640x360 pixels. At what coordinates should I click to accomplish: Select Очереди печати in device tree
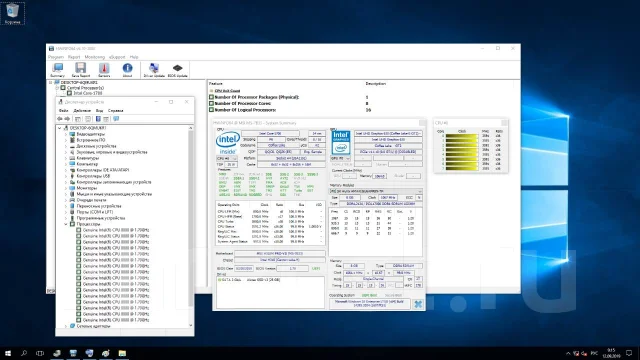click(91, 200)
